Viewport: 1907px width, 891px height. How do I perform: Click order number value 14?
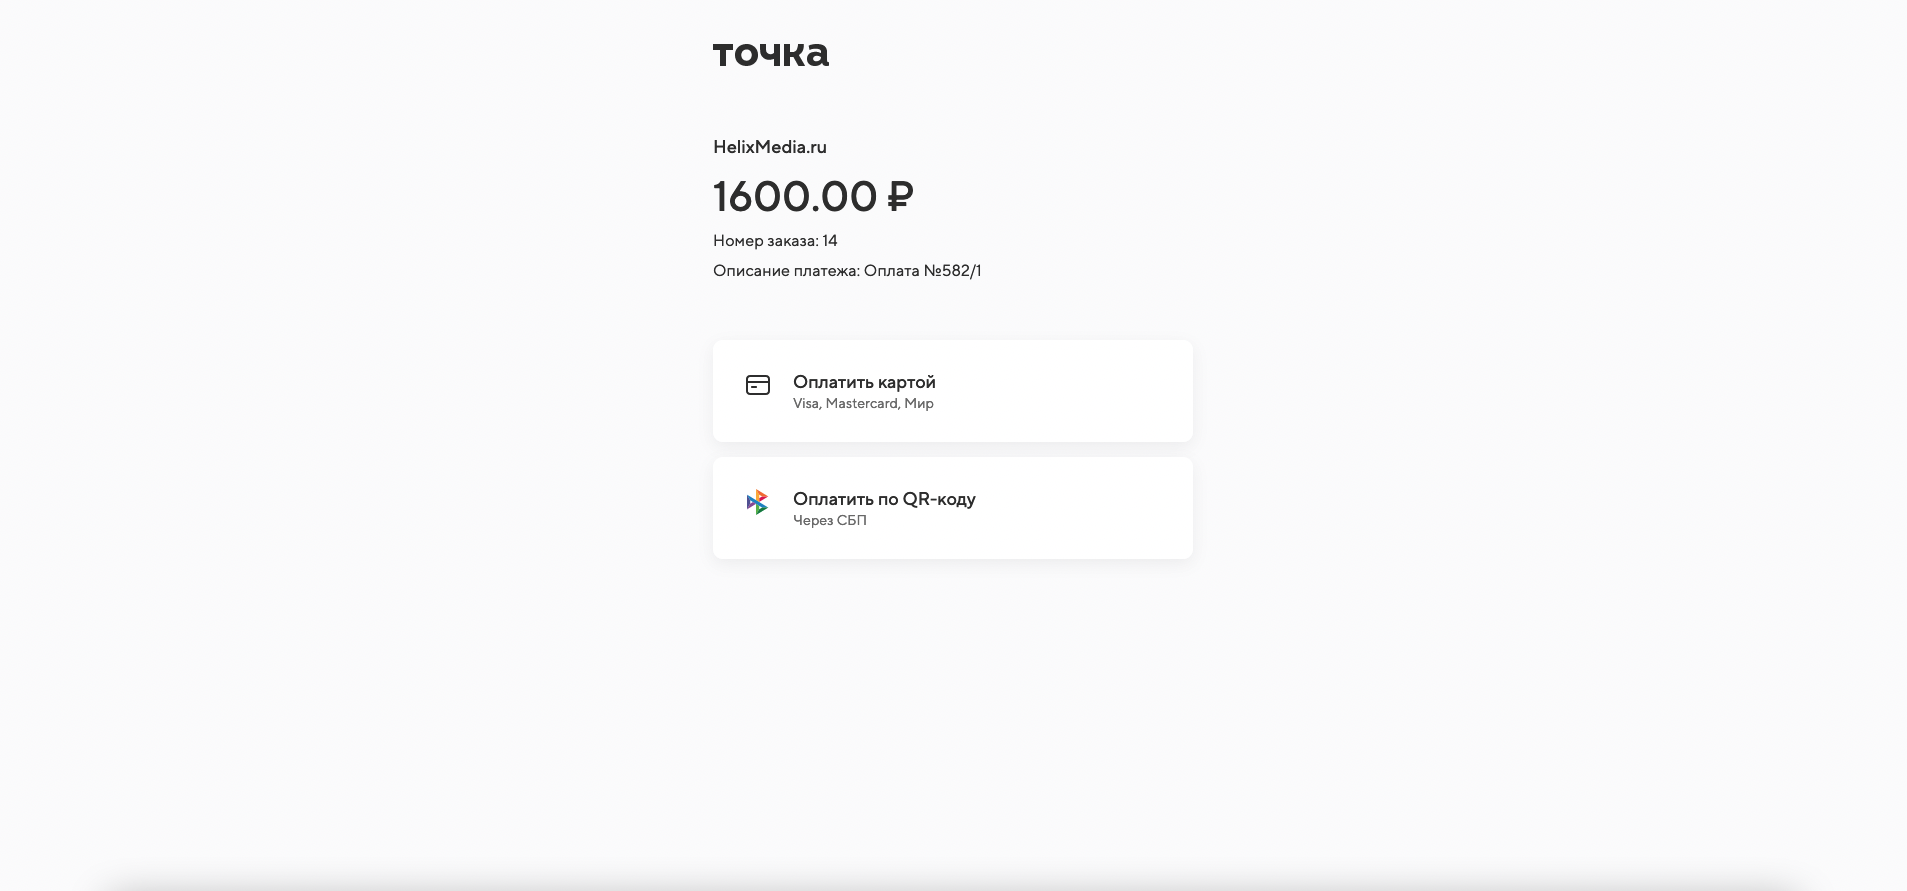click(x=830, y=241)
